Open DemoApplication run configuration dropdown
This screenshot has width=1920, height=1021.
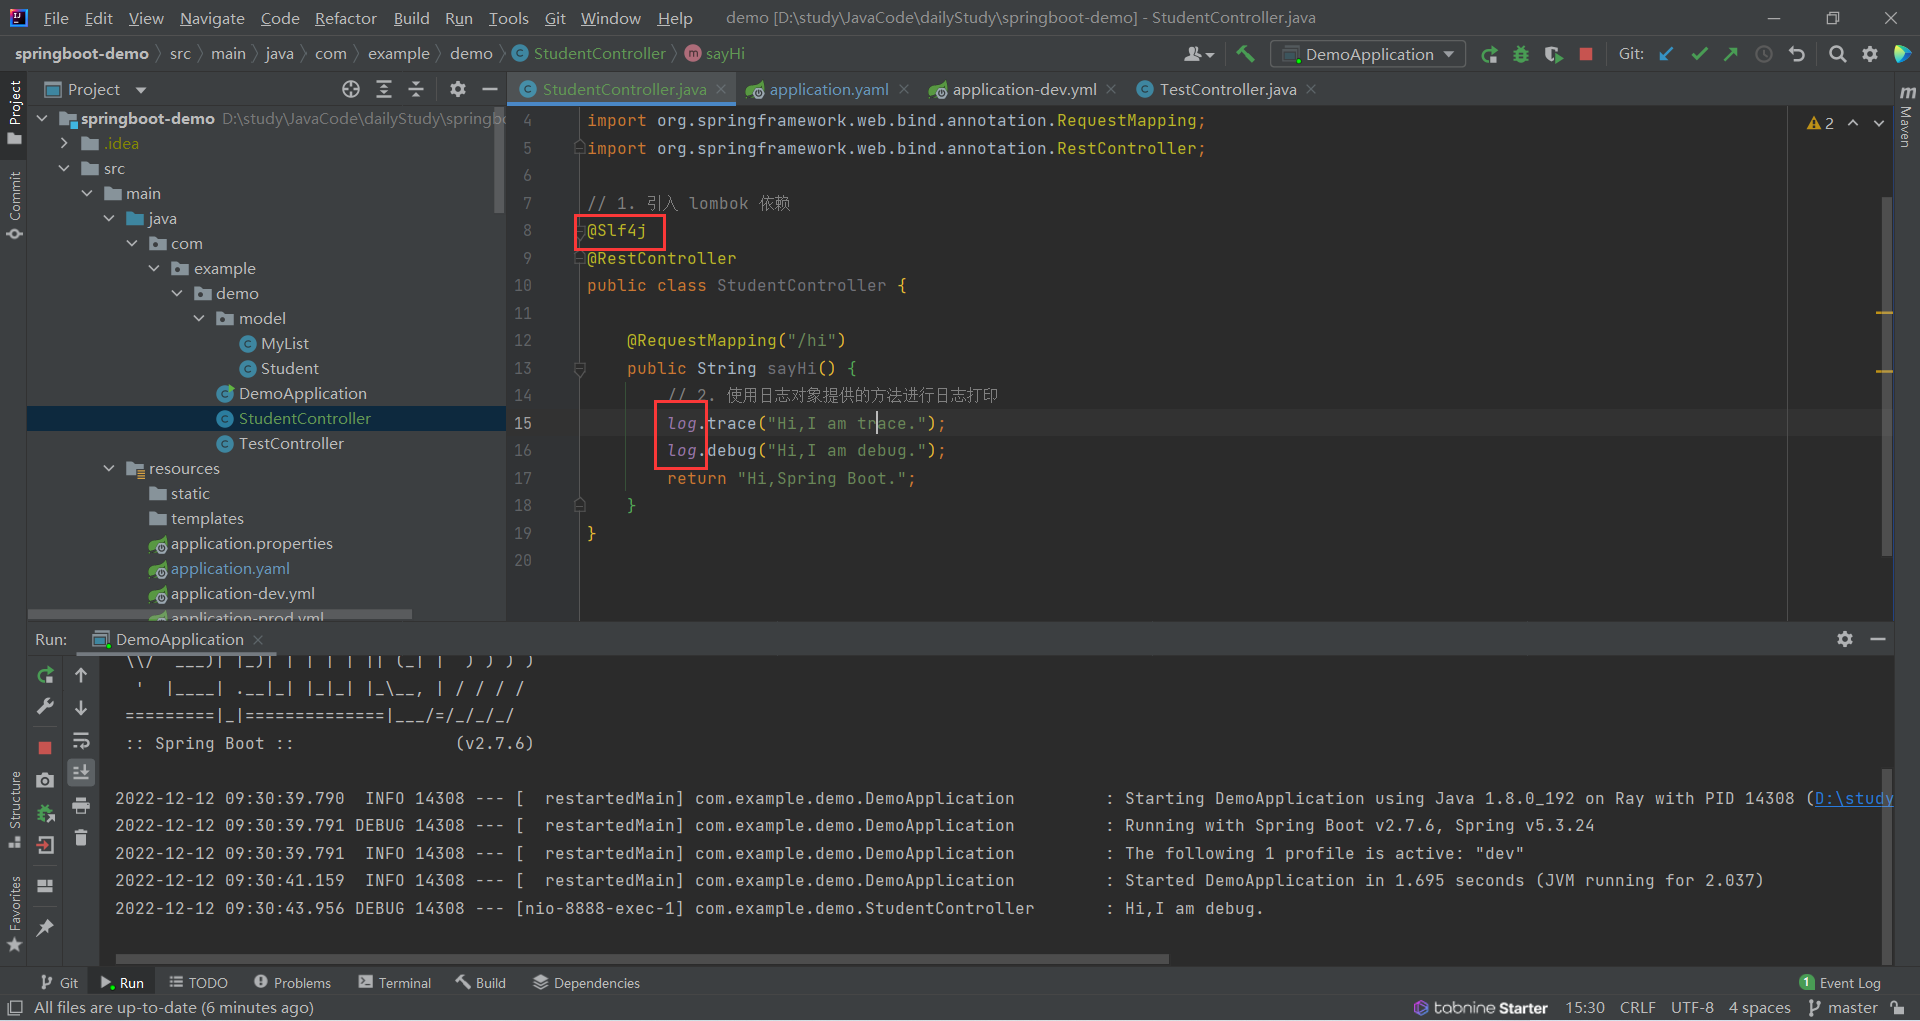coord(1368,54)
